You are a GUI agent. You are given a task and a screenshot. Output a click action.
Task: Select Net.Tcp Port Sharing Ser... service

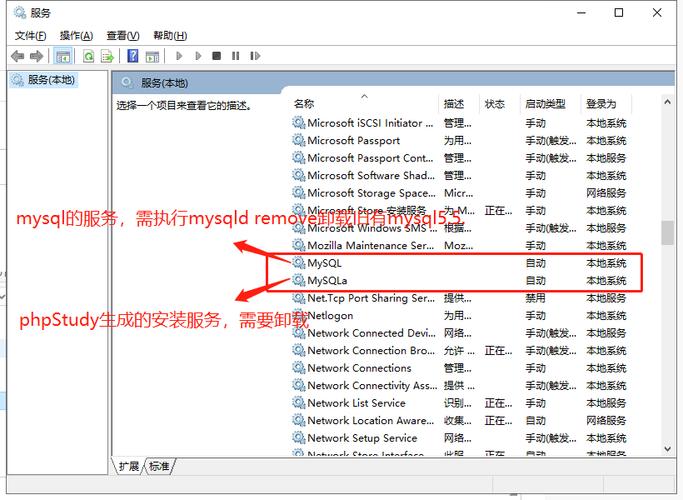pyautogui.click(x=461, y=298)
